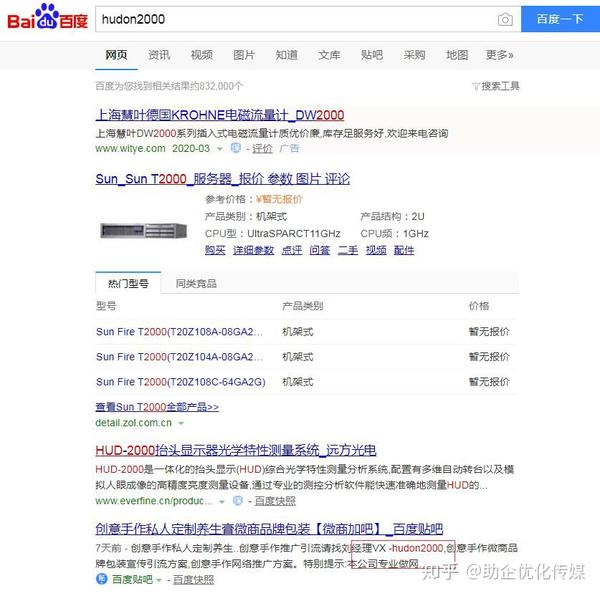The width and height of the screenshot is (600, 596).
Task: Open the 问答 link
Action: pos(320,250)
